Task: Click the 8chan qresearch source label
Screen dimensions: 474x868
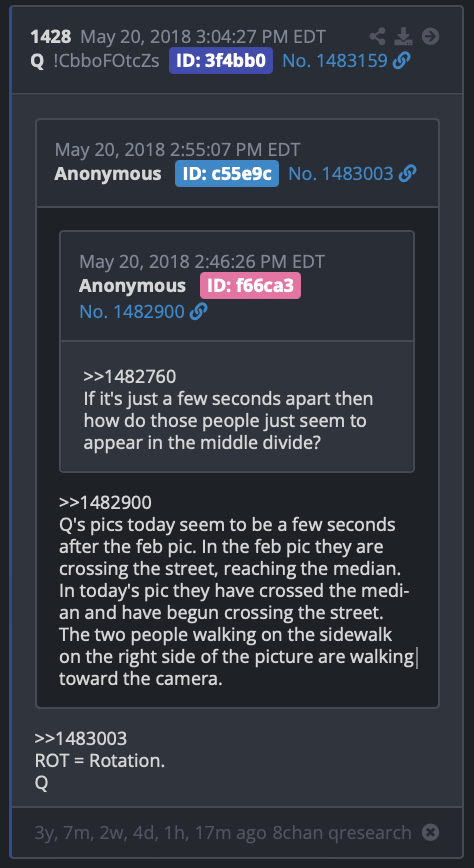Action: (342, 833)
